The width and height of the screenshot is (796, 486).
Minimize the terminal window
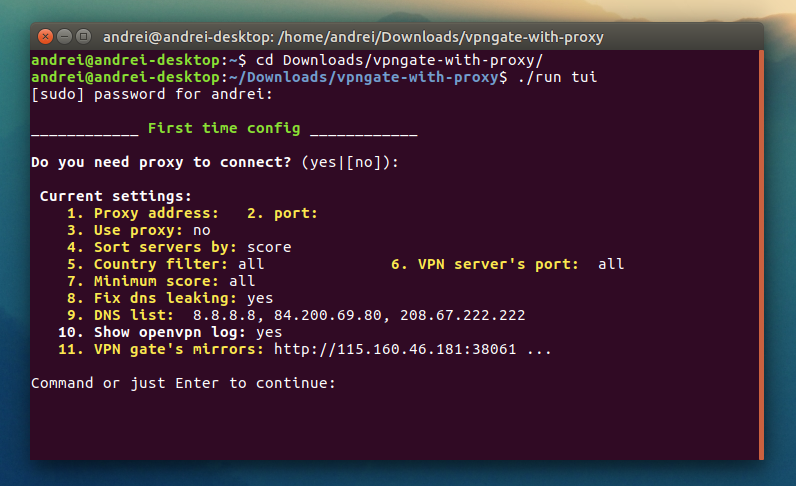(x=64, y=37)
